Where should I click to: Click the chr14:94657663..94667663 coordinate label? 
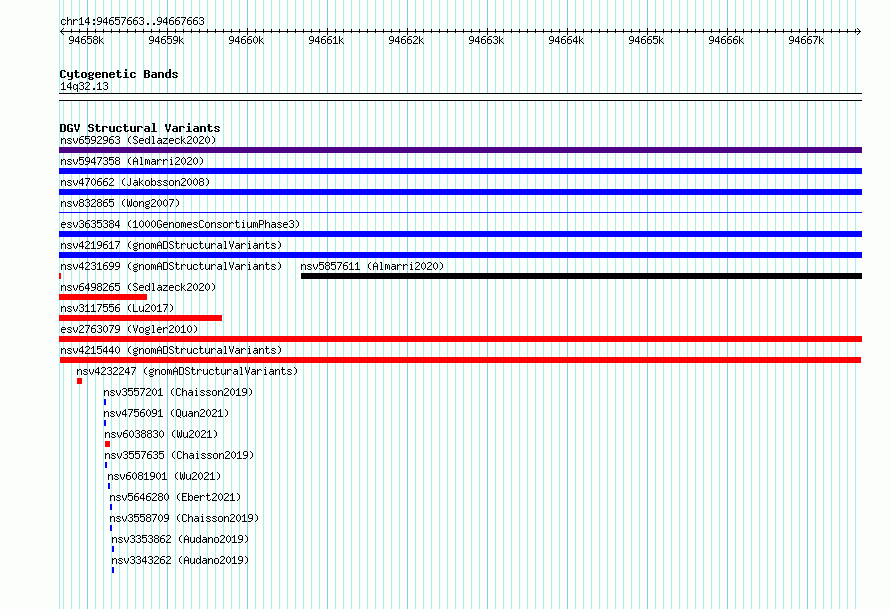pyautogui.click(x=132, y=22)
